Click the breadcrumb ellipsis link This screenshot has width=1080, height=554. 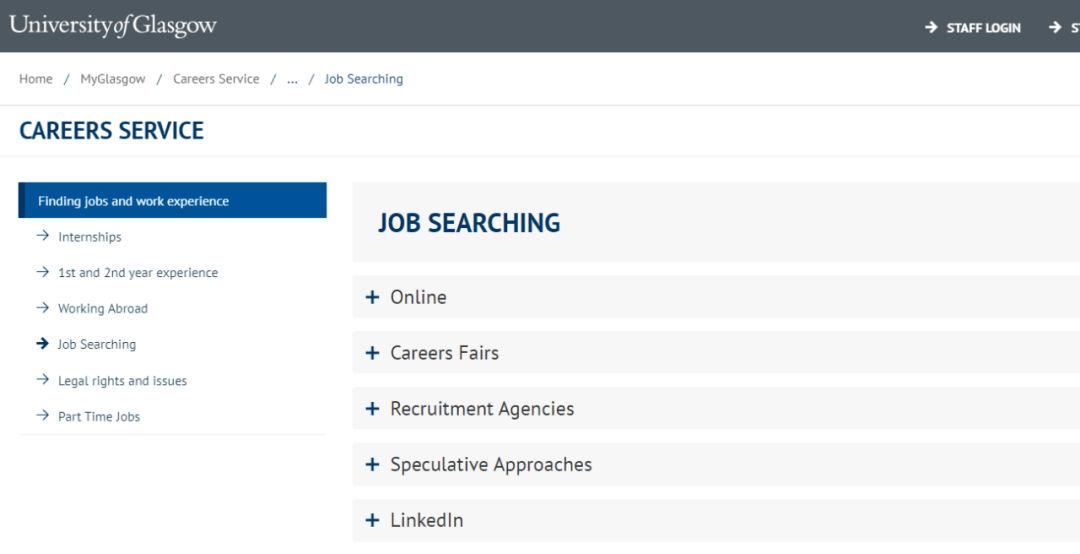(292, 79)
